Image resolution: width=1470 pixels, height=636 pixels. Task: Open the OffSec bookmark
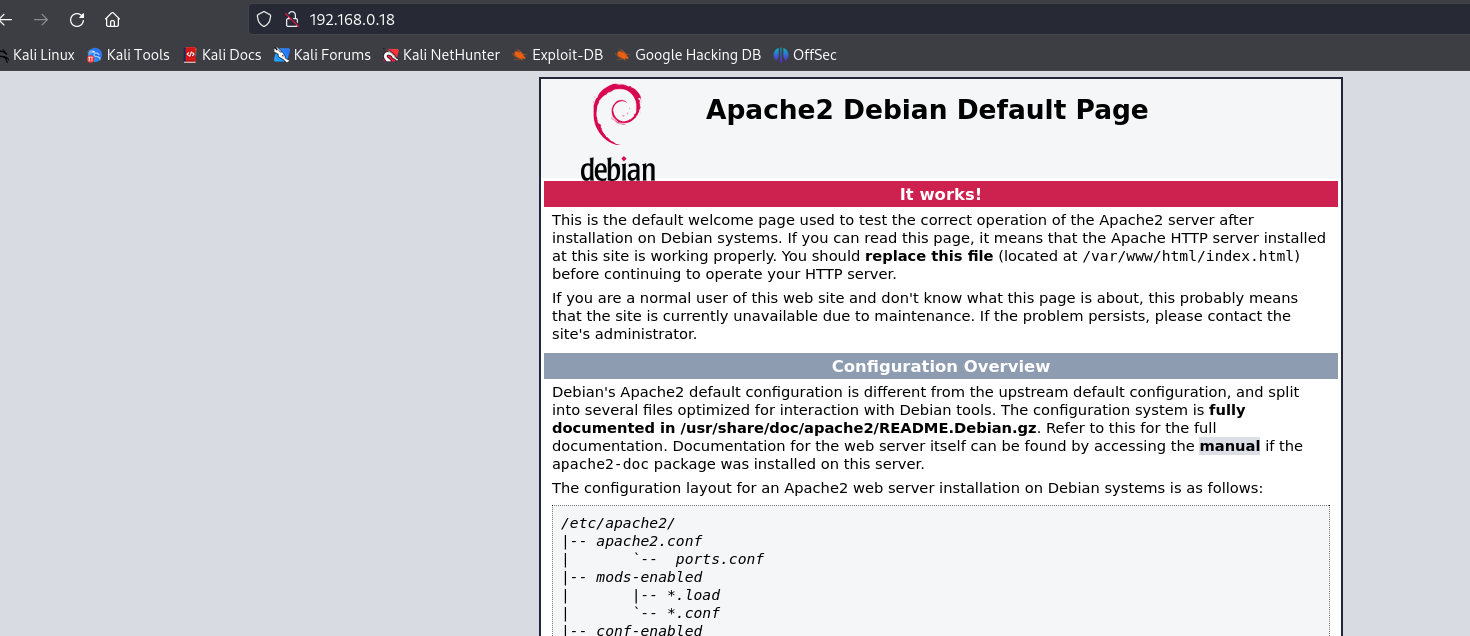[x=805, y=55]
